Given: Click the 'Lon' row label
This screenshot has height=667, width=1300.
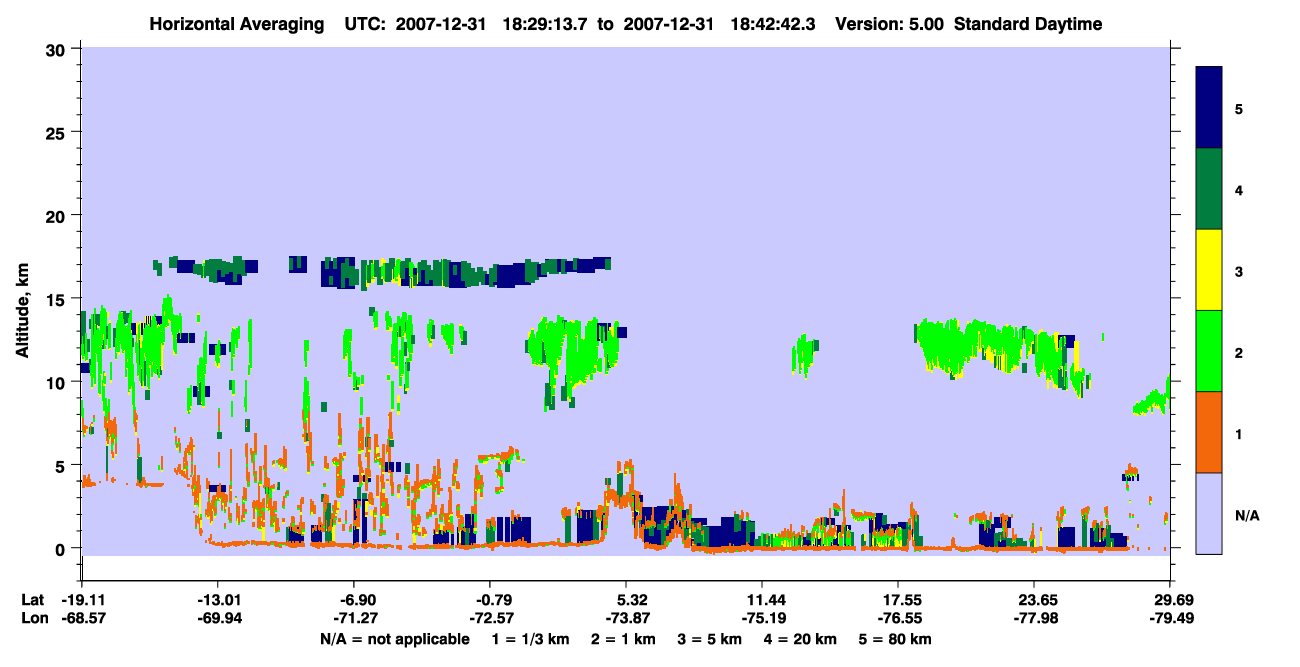Looking at the screenshot, I should 34,618.
